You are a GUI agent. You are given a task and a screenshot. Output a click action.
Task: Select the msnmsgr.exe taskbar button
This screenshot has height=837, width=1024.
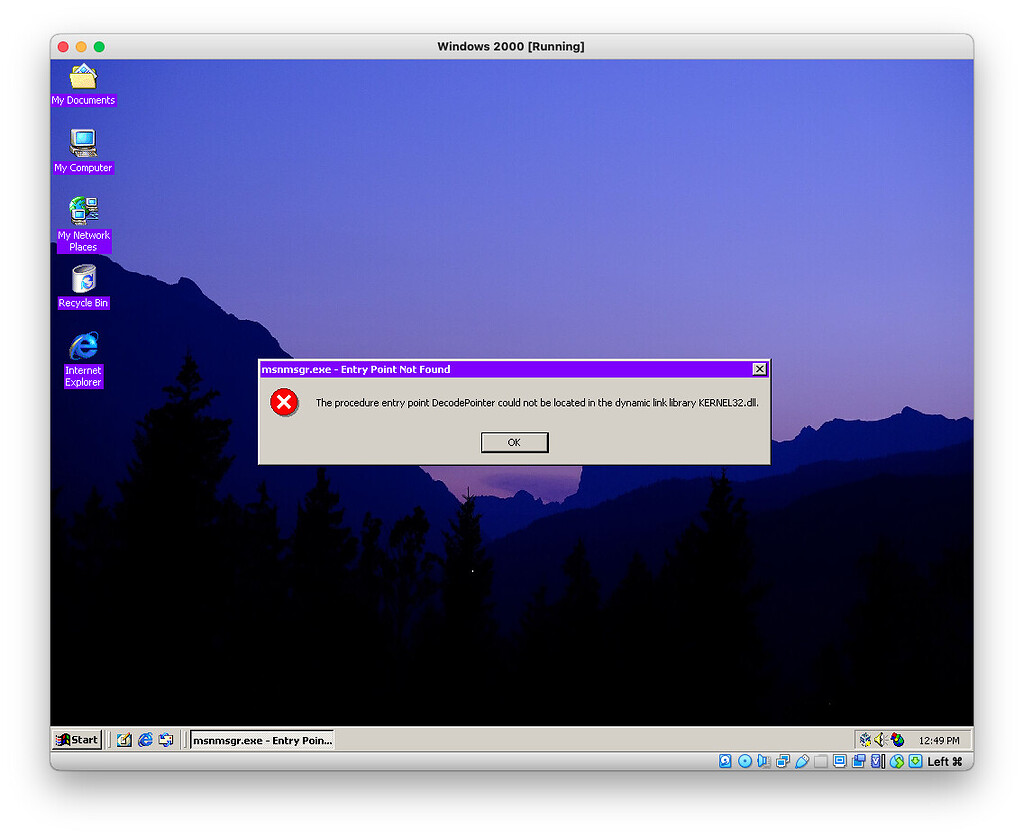261,740
